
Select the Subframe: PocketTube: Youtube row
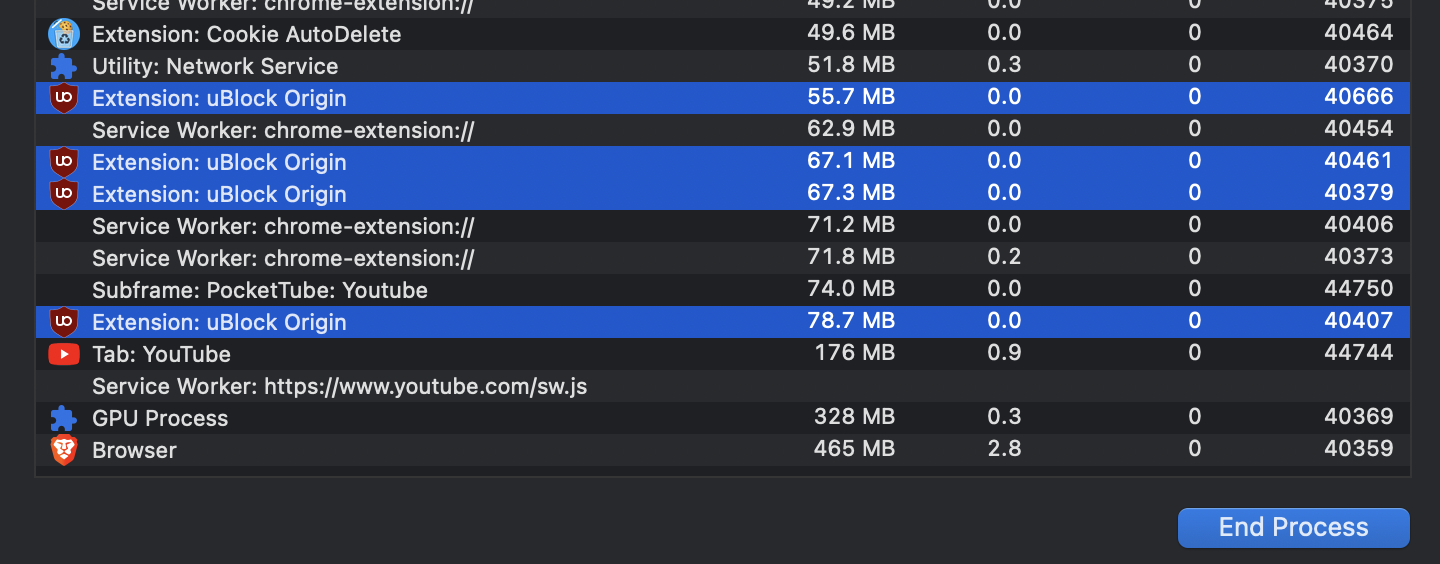click(723, 290)
